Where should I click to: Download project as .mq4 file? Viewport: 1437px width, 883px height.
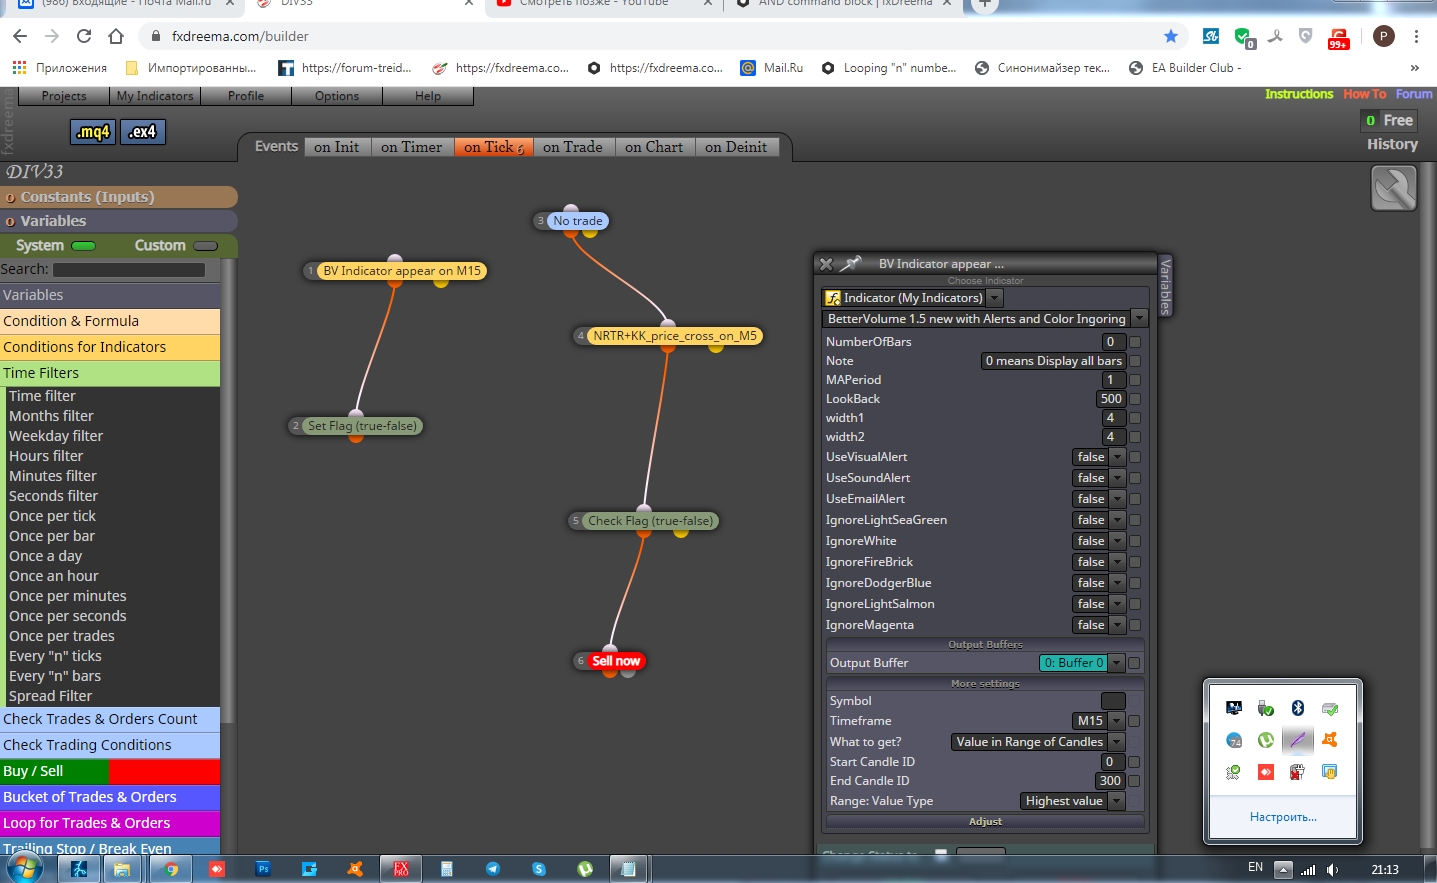click(x=94, y=132)
